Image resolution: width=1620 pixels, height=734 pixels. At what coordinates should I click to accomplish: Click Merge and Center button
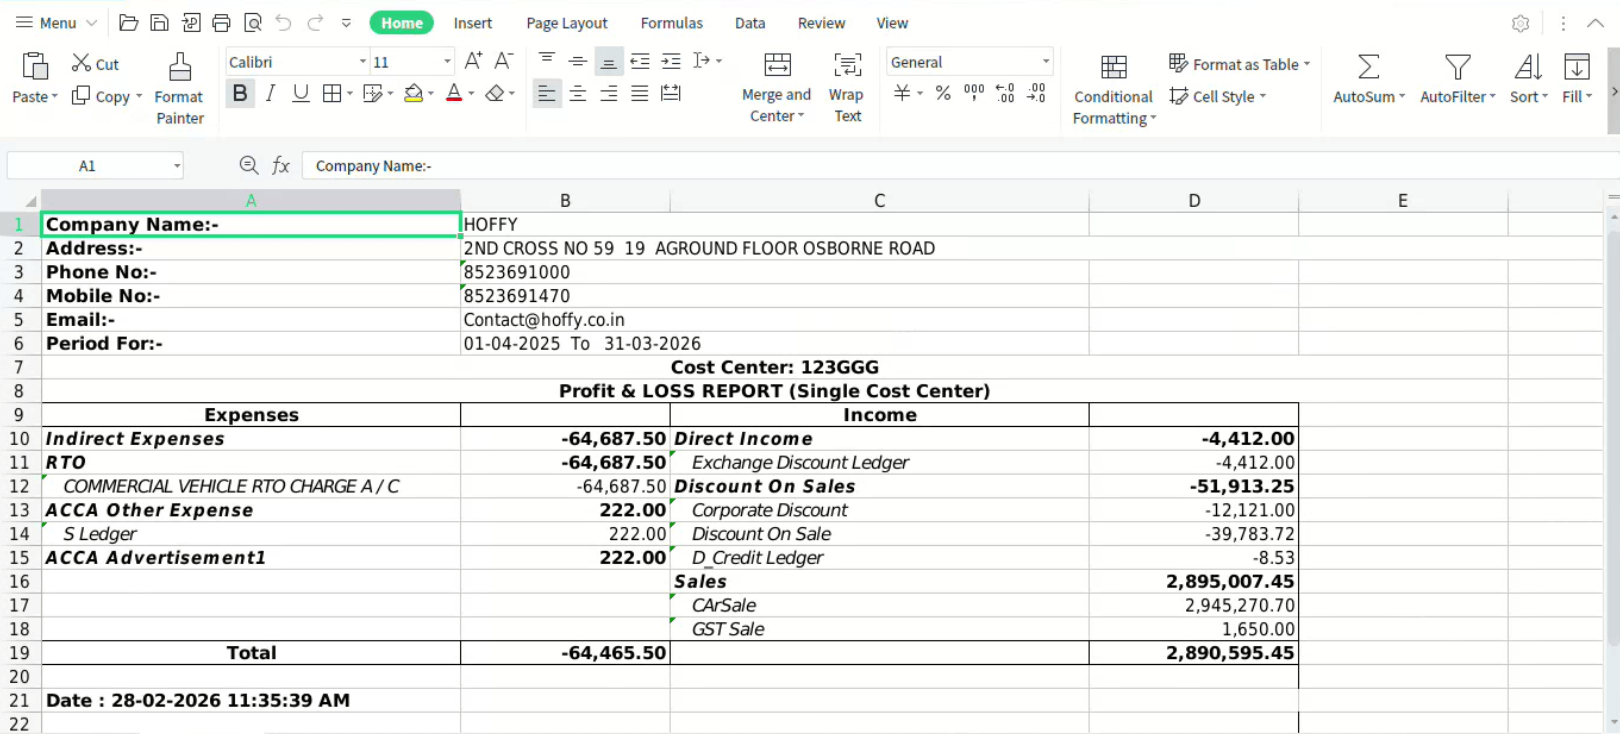click(x=777, y=87)
